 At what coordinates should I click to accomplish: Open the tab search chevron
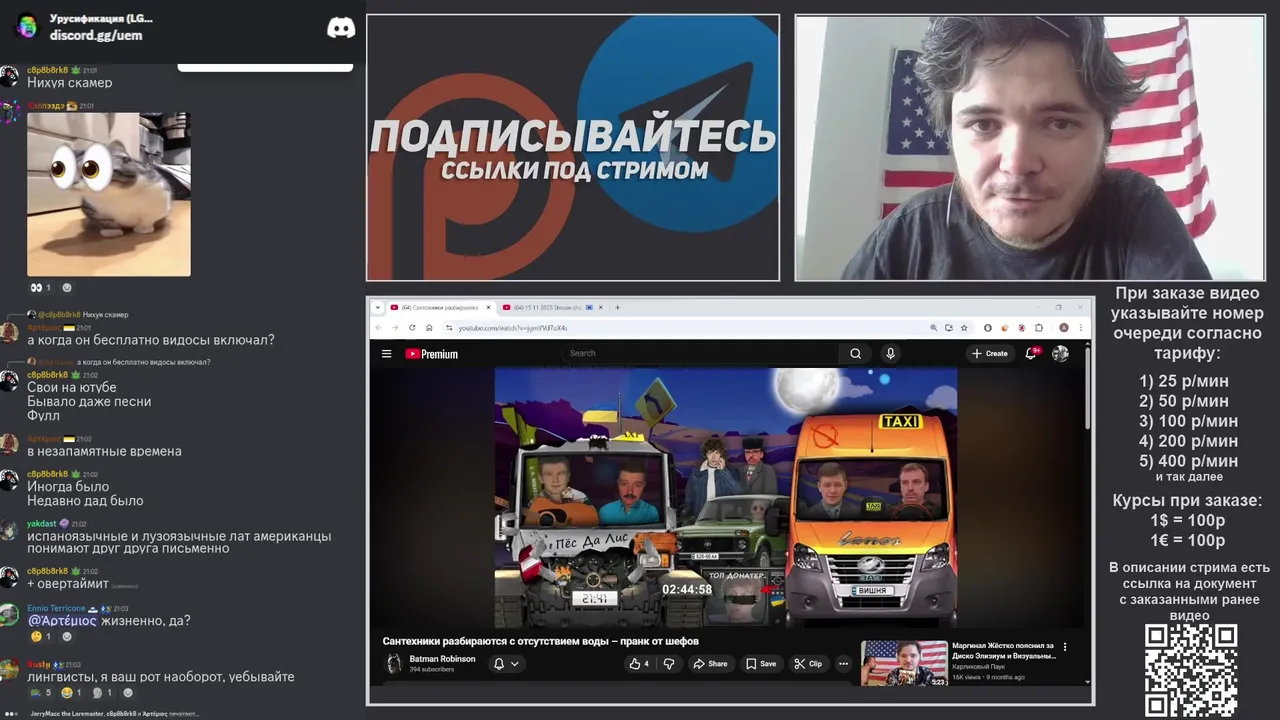coord(378,307)
